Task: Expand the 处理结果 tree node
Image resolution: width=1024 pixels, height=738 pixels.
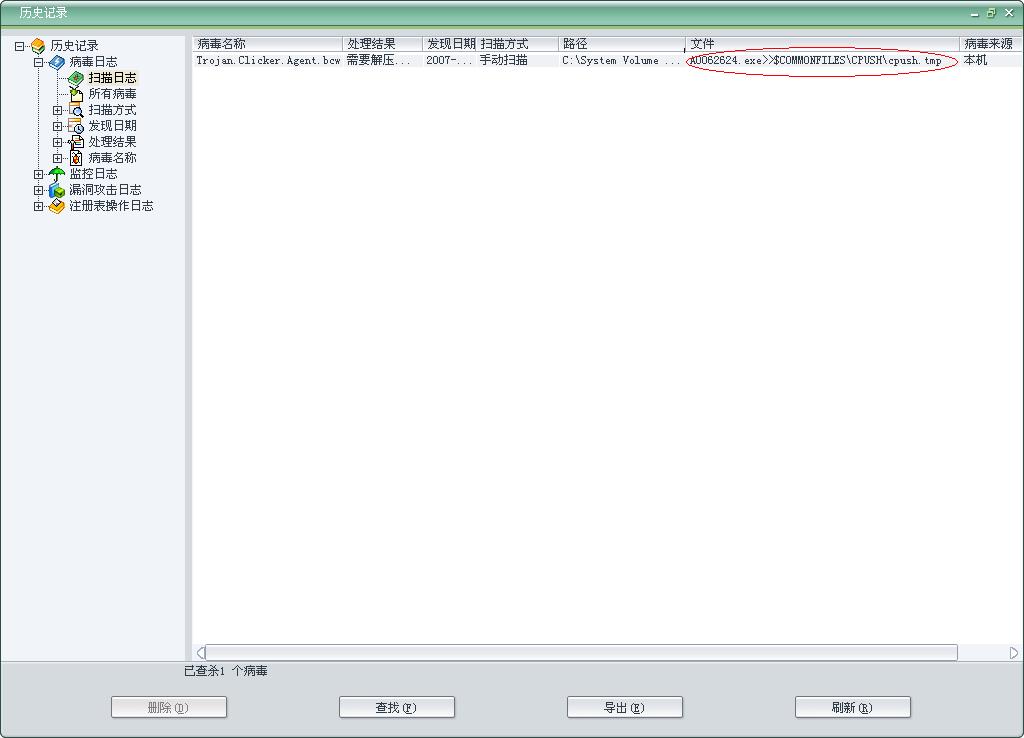Action: tap(57, 142)
